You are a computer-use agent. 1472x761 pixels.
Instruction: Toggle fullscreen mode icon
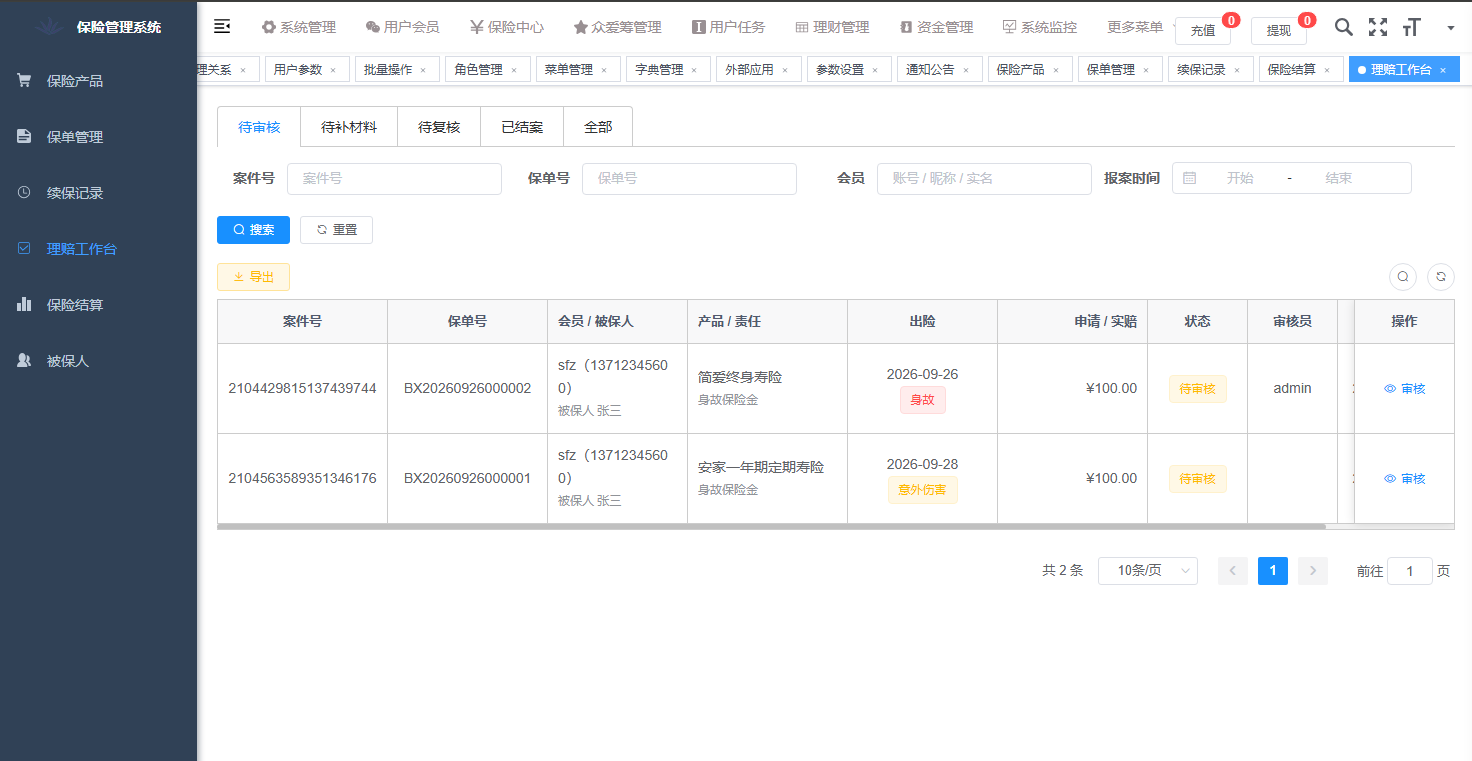tap(1378, 27)
